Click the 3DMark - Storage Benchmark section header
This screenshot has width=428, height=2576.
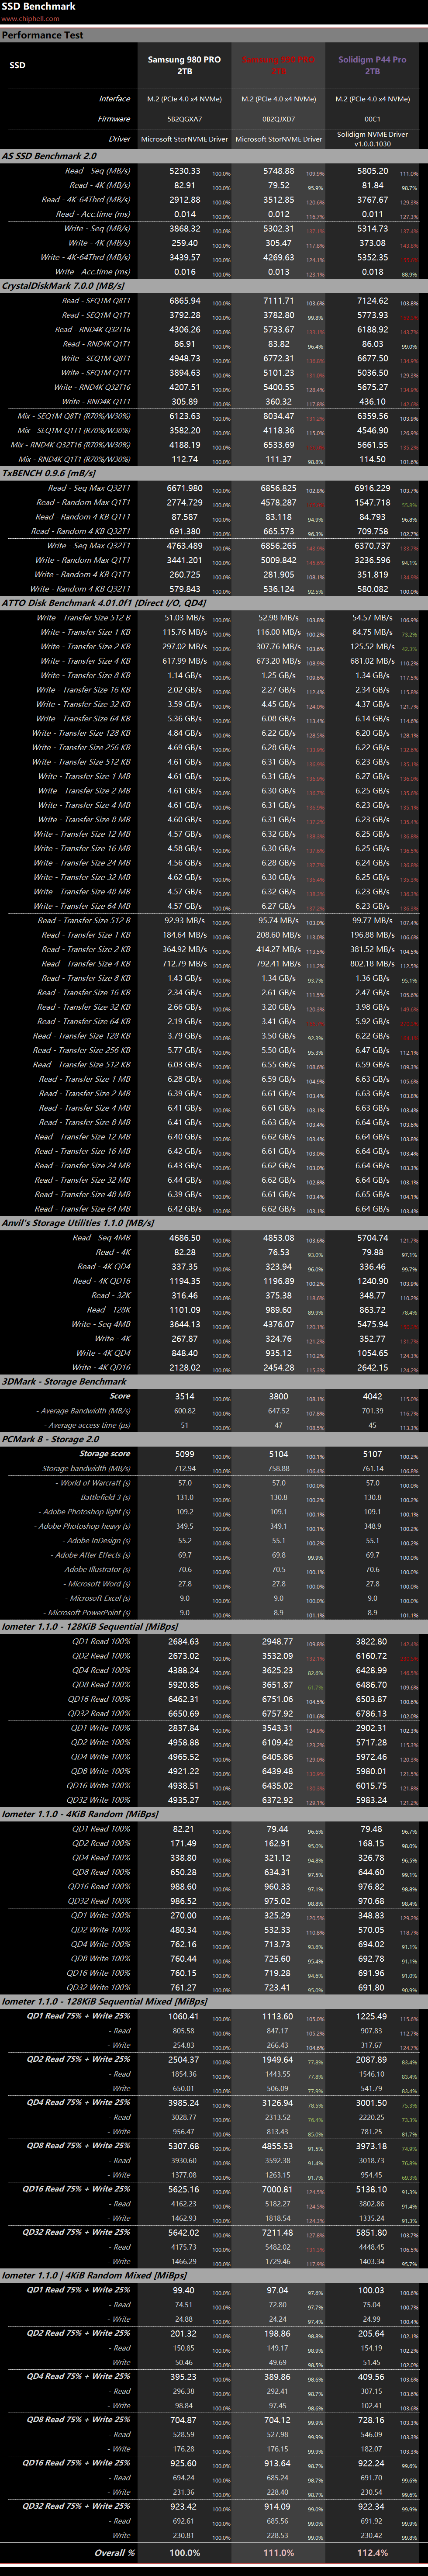(64, 1381)
